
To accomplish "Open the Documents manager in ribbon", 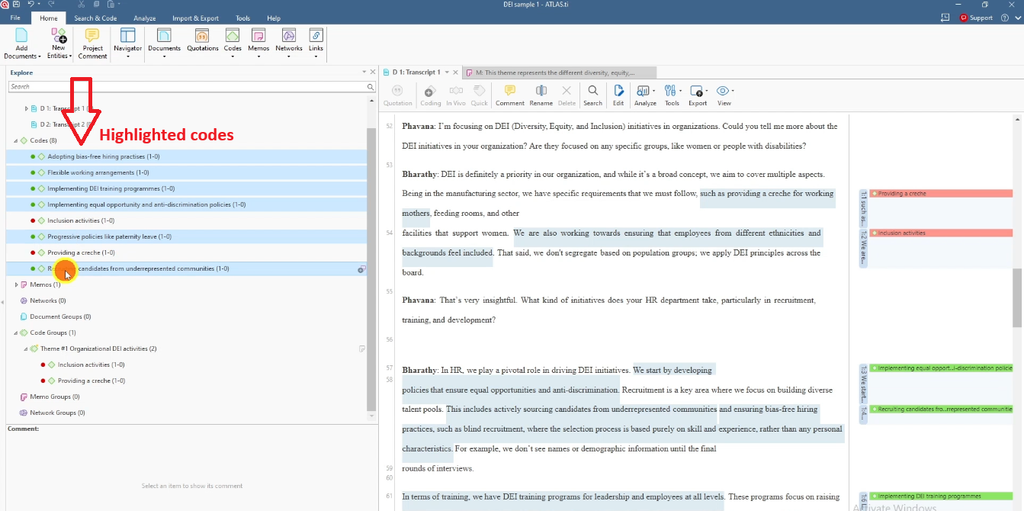I will pos(164,44).
